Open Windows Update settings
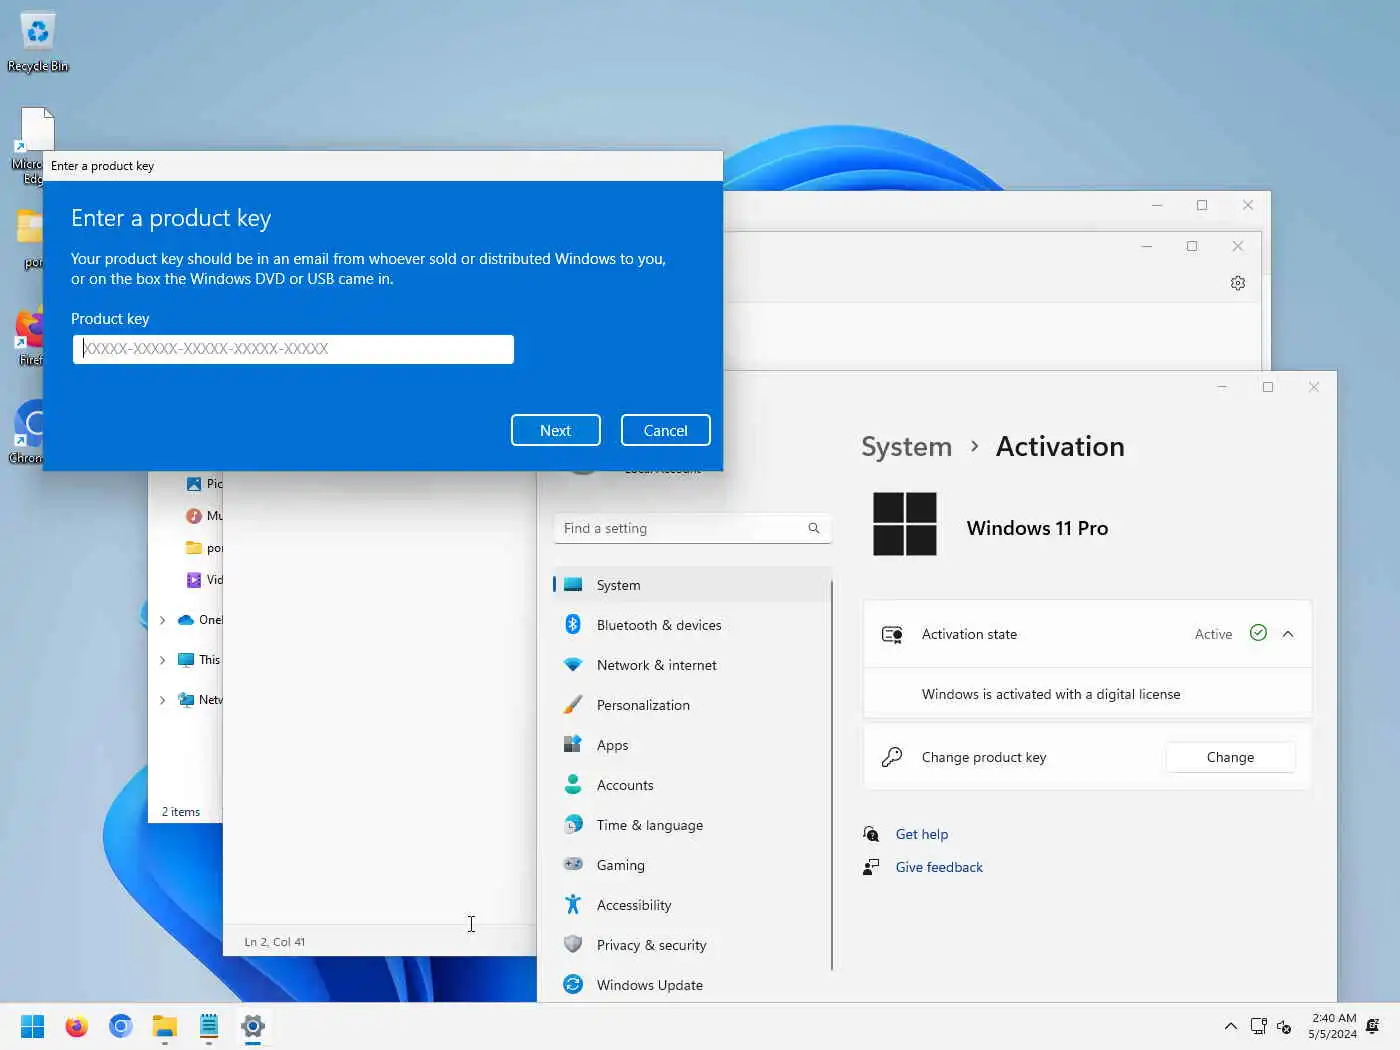This screenshot has width=1400, height=1050. 692,985
